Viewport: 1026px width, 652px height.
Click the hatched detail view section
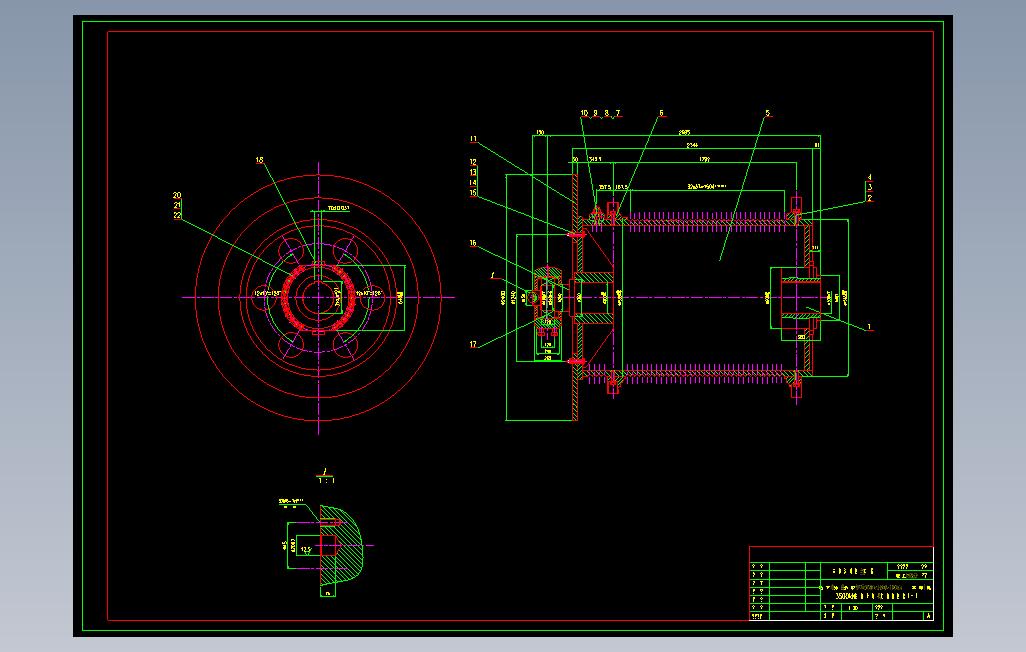pos(340,545)
